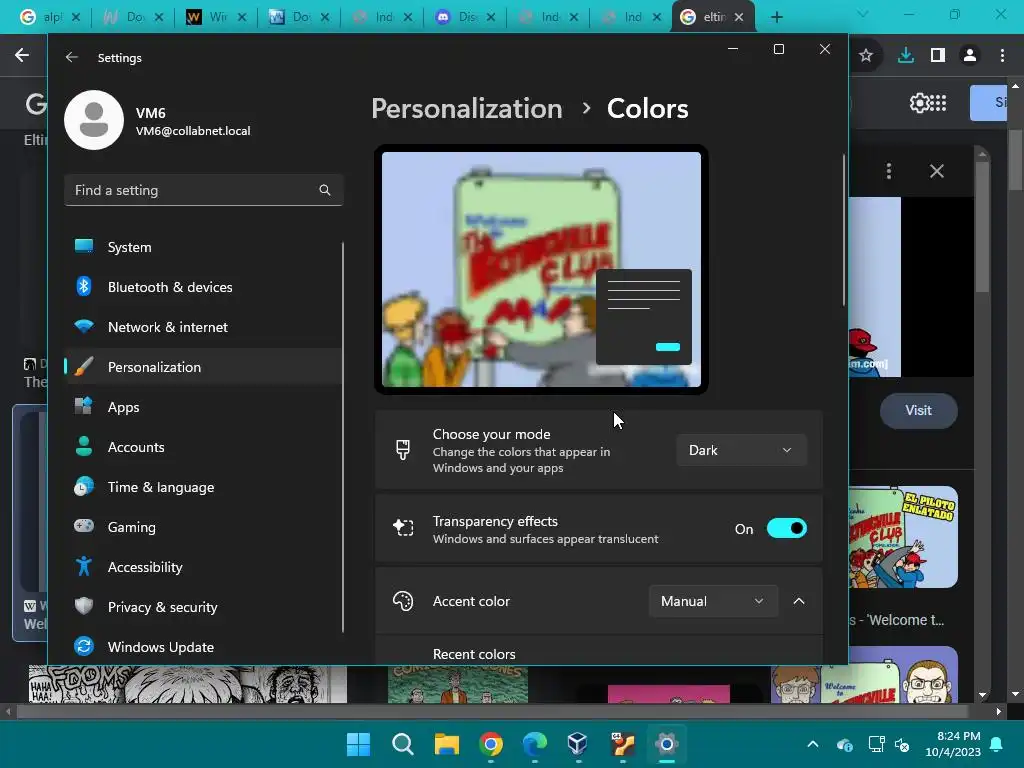Image resolution: width=1024 pixels, height=768 pixels.
Task: Close the active eltin Chrome tab
Action: tap(739, 17)
